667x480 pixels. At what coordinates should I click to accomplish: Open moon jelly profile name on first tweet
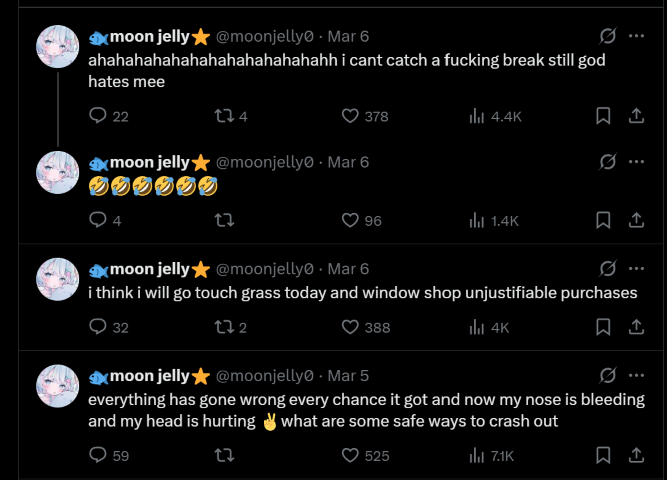coord(149,36)
